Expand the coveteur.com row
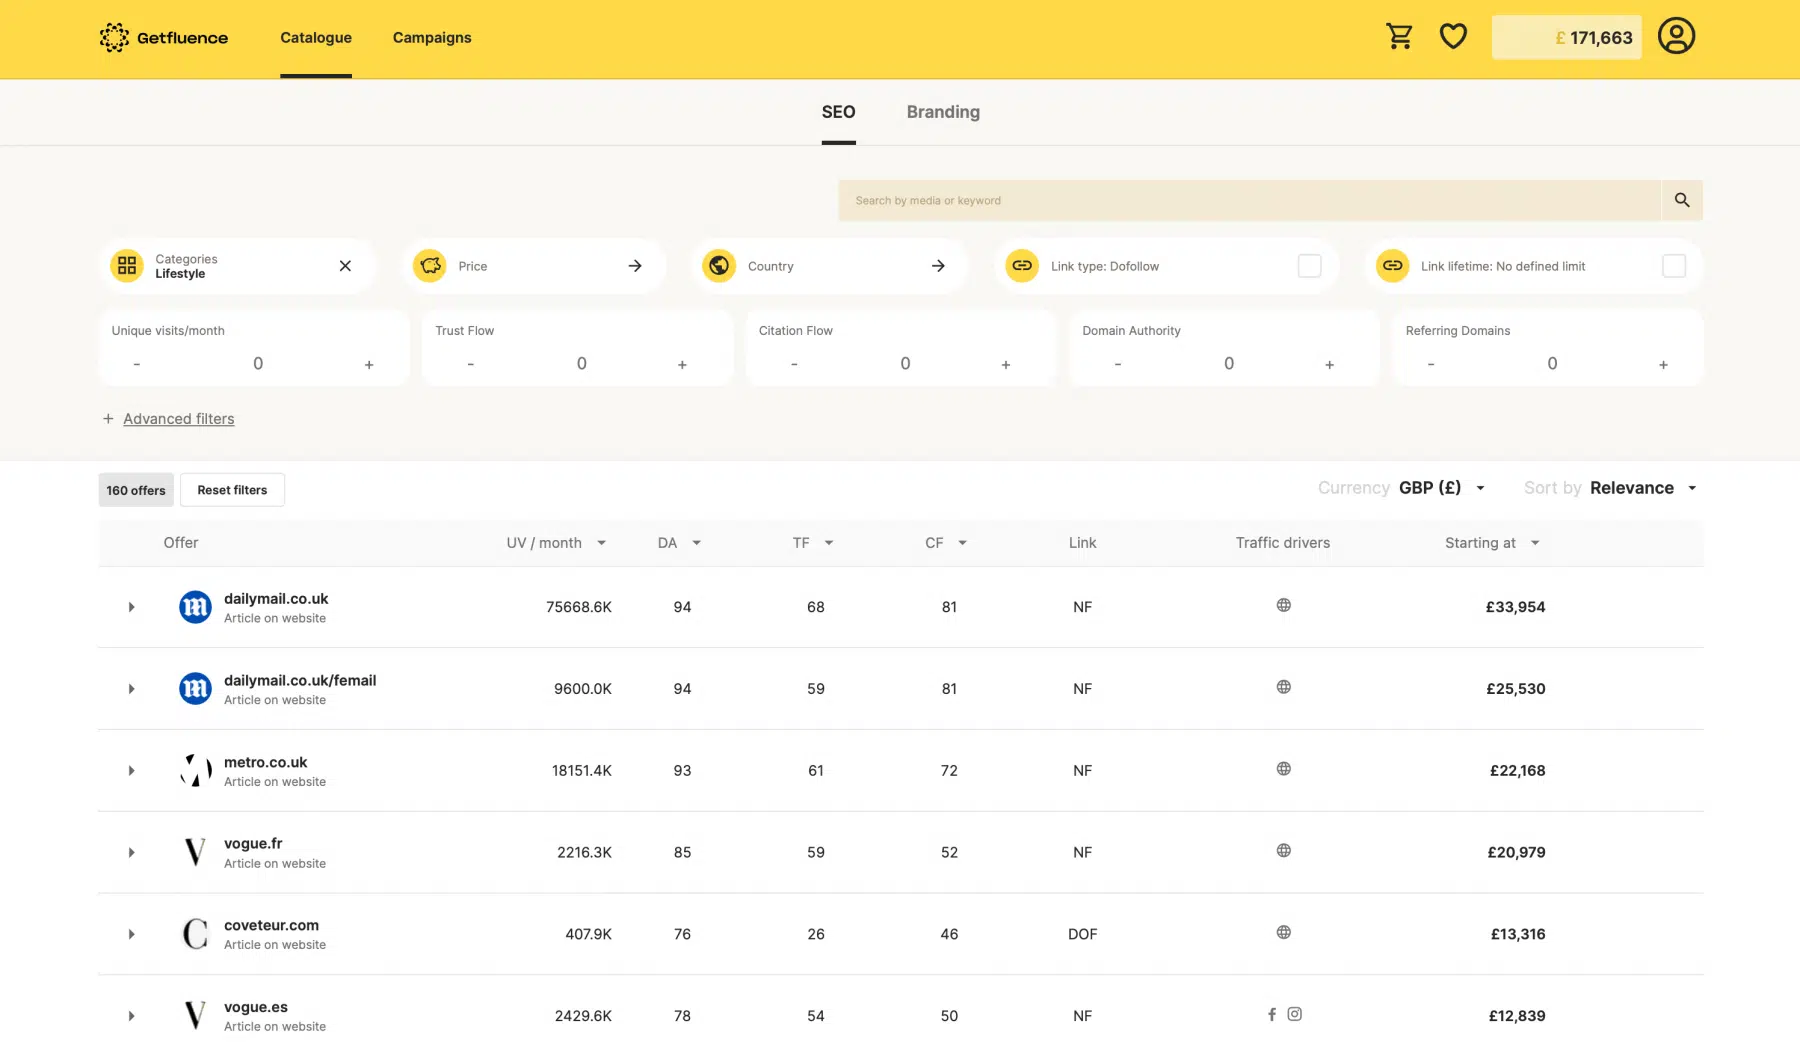Screen dimensions: 1800x1056 pyautogui.click(x=131, y=934)
